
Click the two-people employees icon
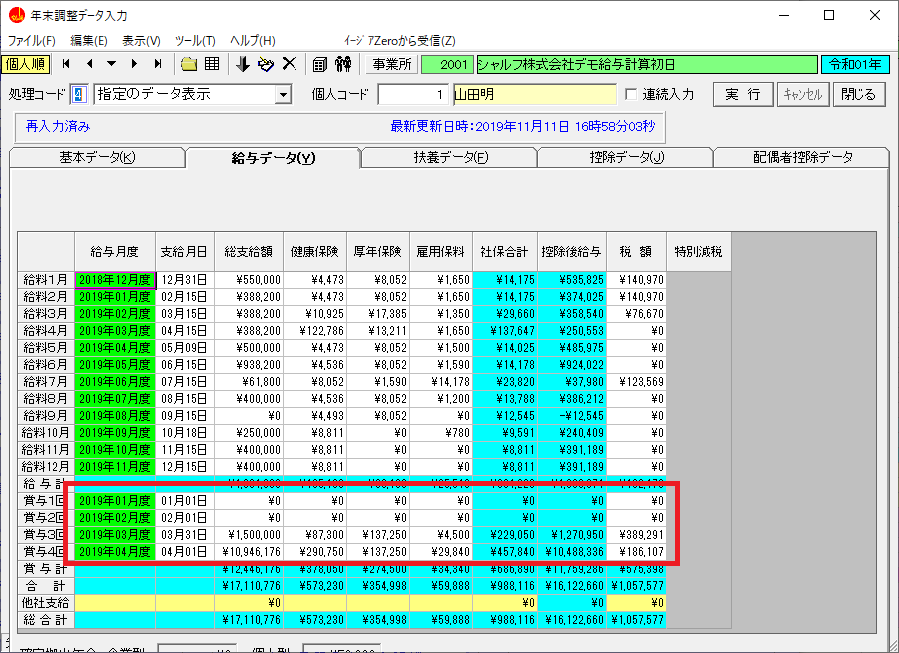pos(343,64)
